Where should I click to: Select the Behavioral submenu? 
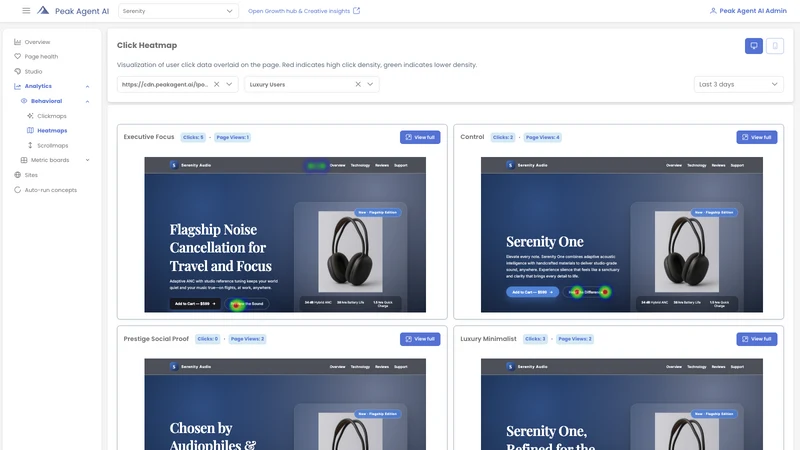coord(46,101)
